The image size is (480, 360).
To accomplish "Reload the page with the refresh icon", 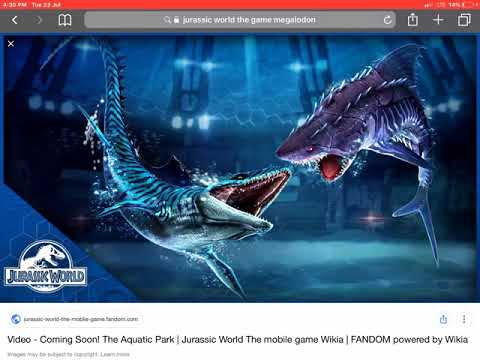I will tap(387, 20).
